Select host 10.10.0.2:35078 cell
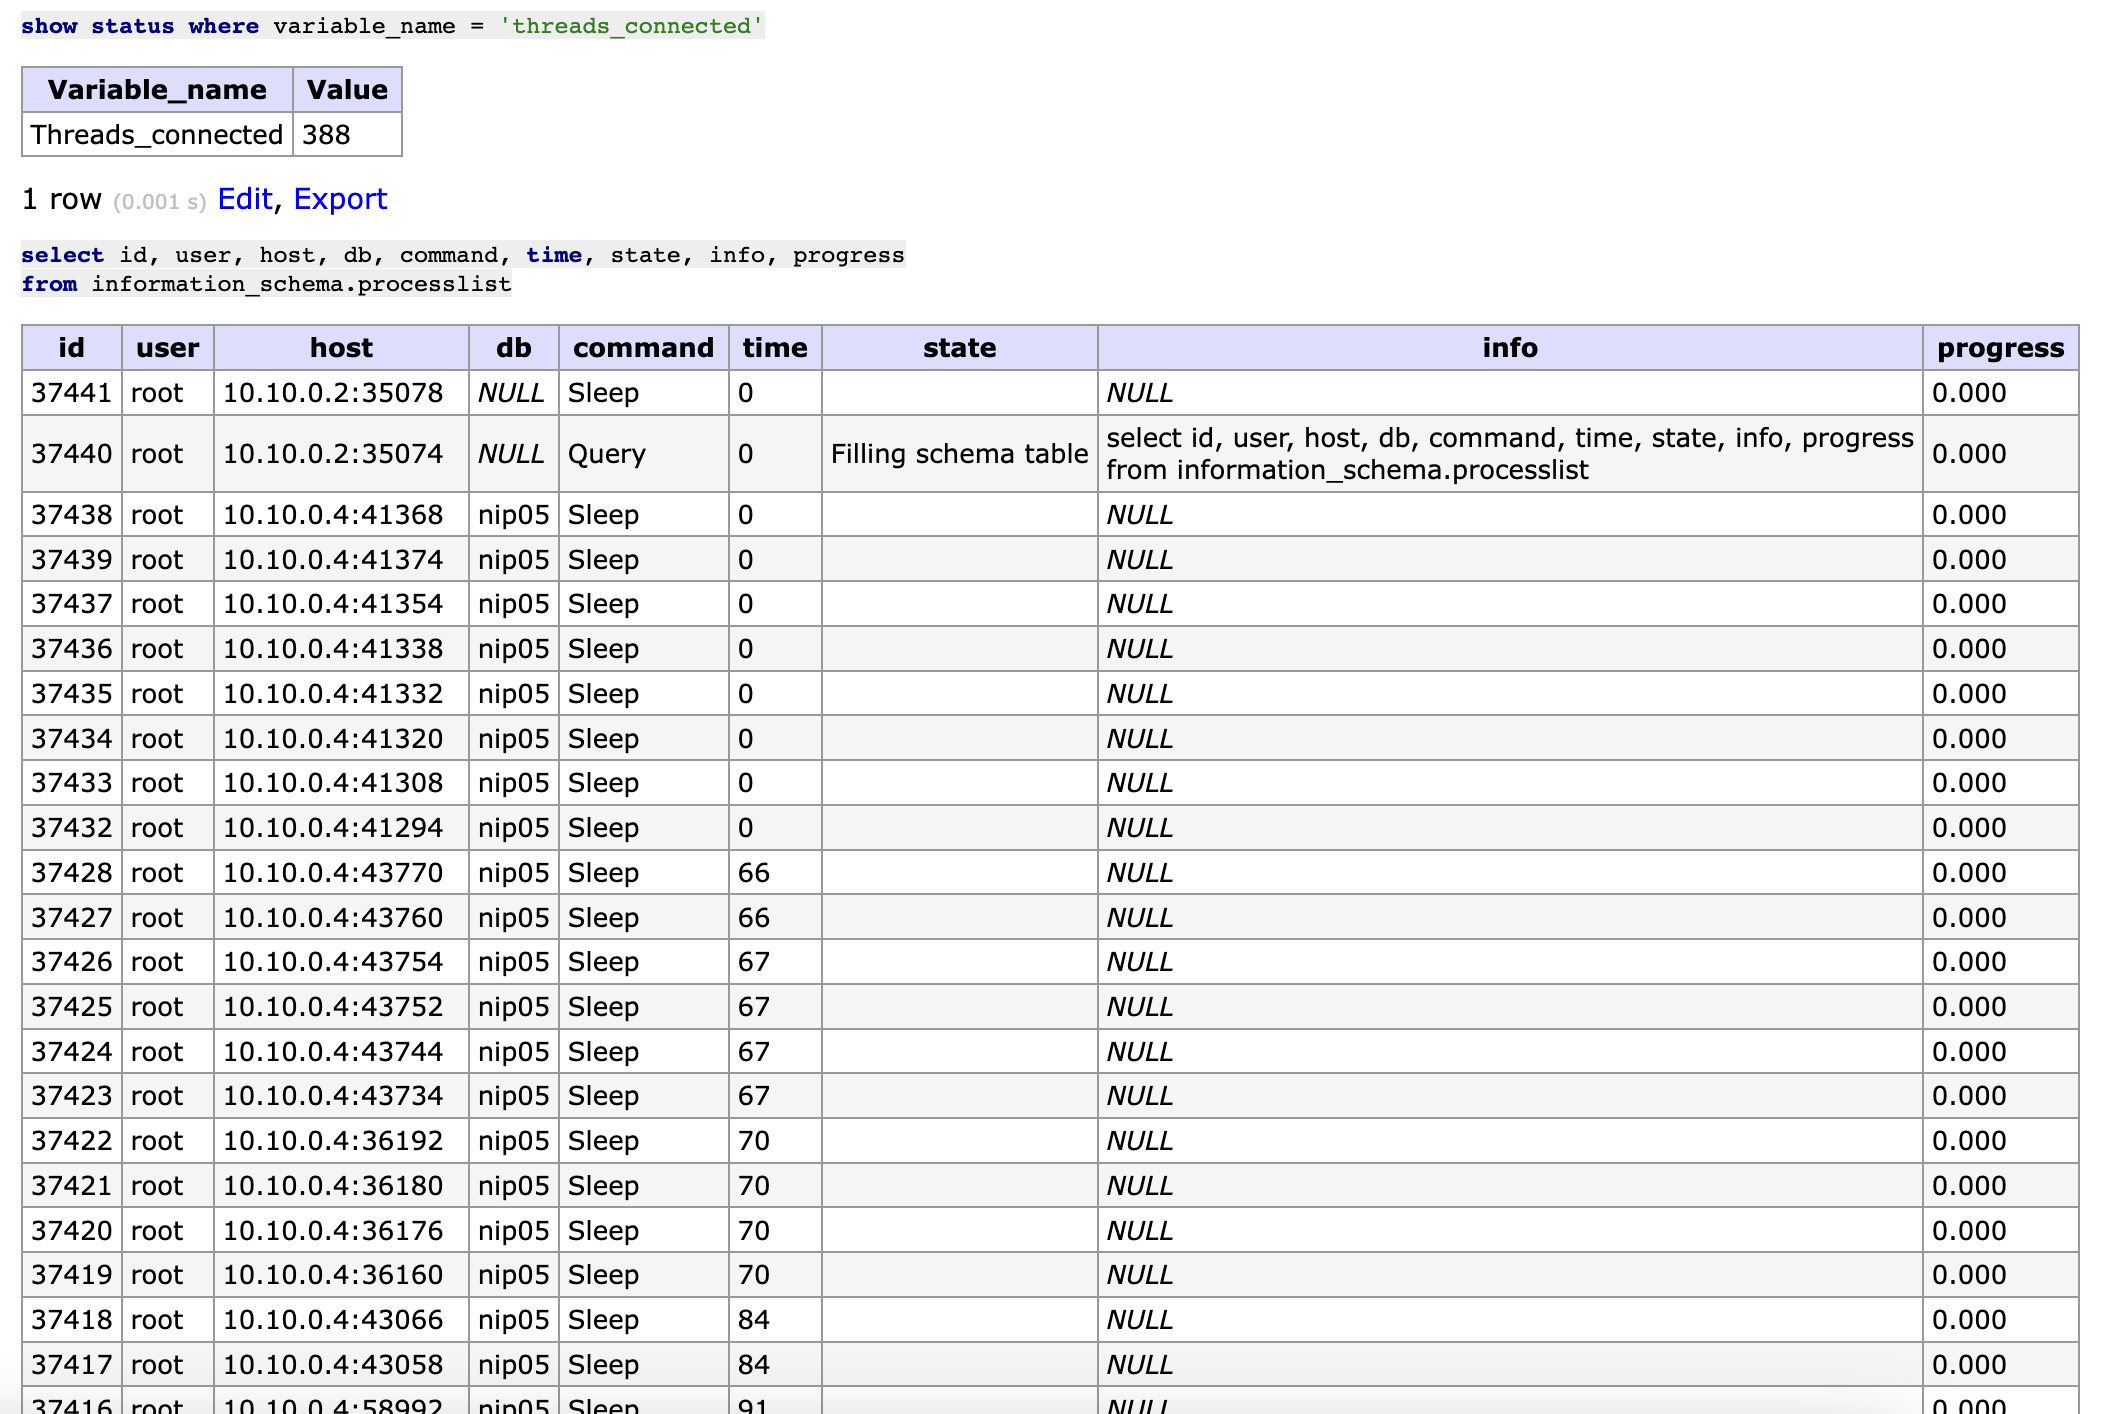This screenshot has height=1414, width=2106. [x=341, y=393]
